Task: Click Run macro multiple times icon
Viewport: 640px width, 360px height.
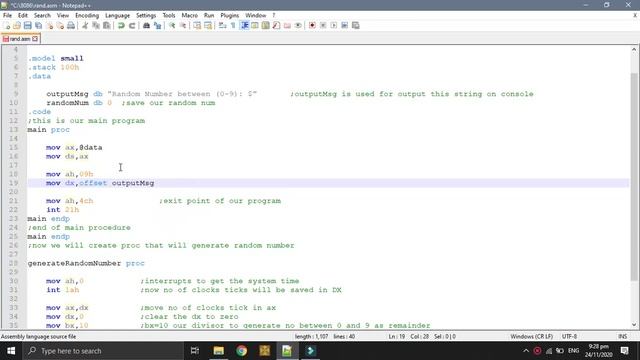Action: point(344,26)
